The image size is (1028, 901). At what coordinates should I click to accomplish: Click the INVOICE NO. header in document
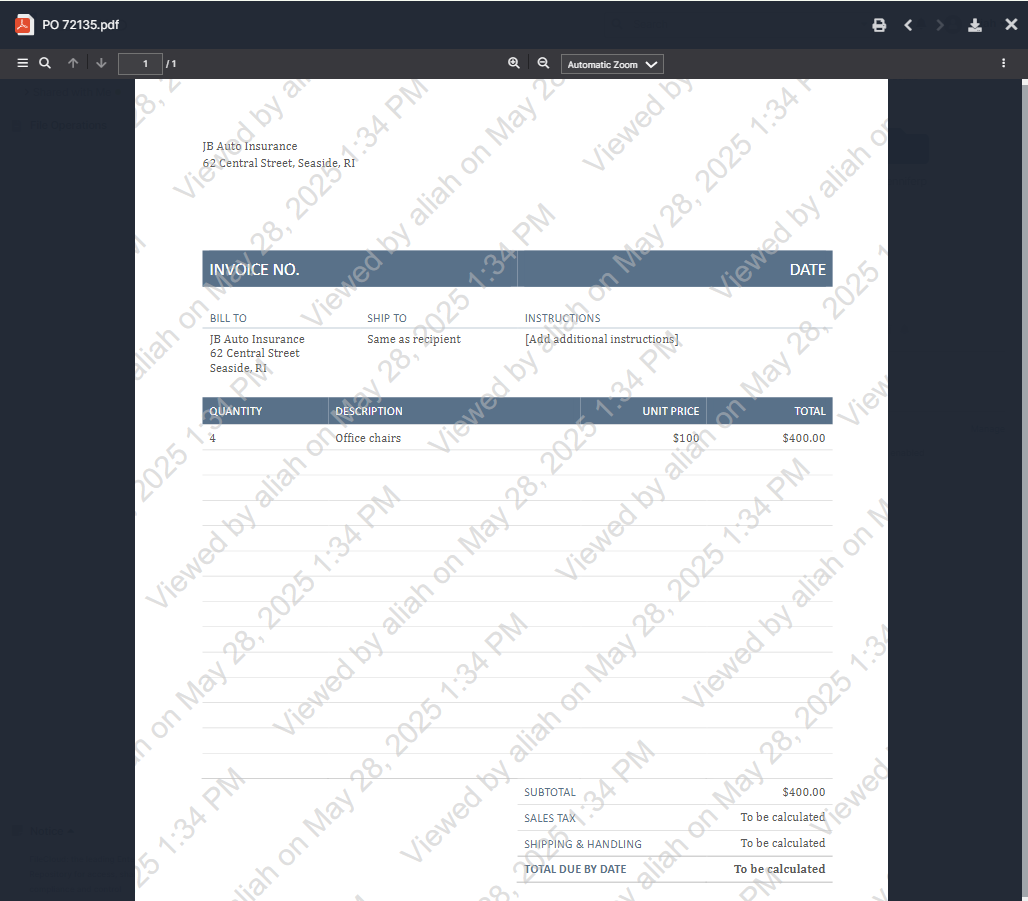[255, 269]
